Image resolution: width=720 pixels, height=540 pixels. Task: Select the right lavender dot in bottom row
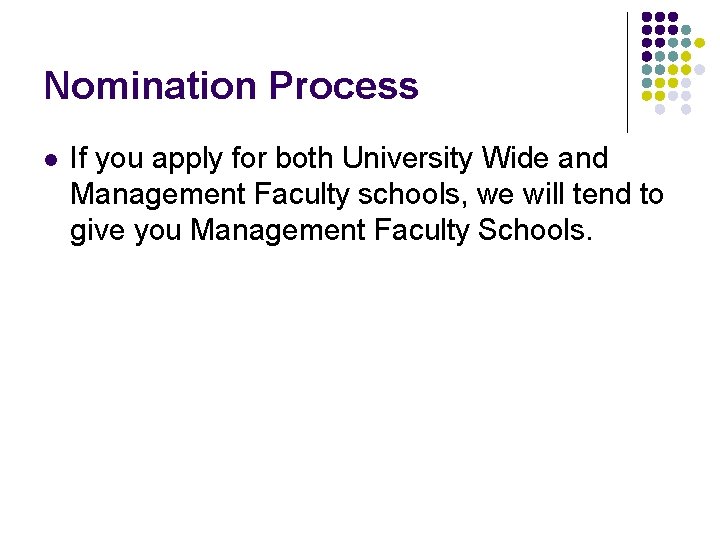point(686,109)
